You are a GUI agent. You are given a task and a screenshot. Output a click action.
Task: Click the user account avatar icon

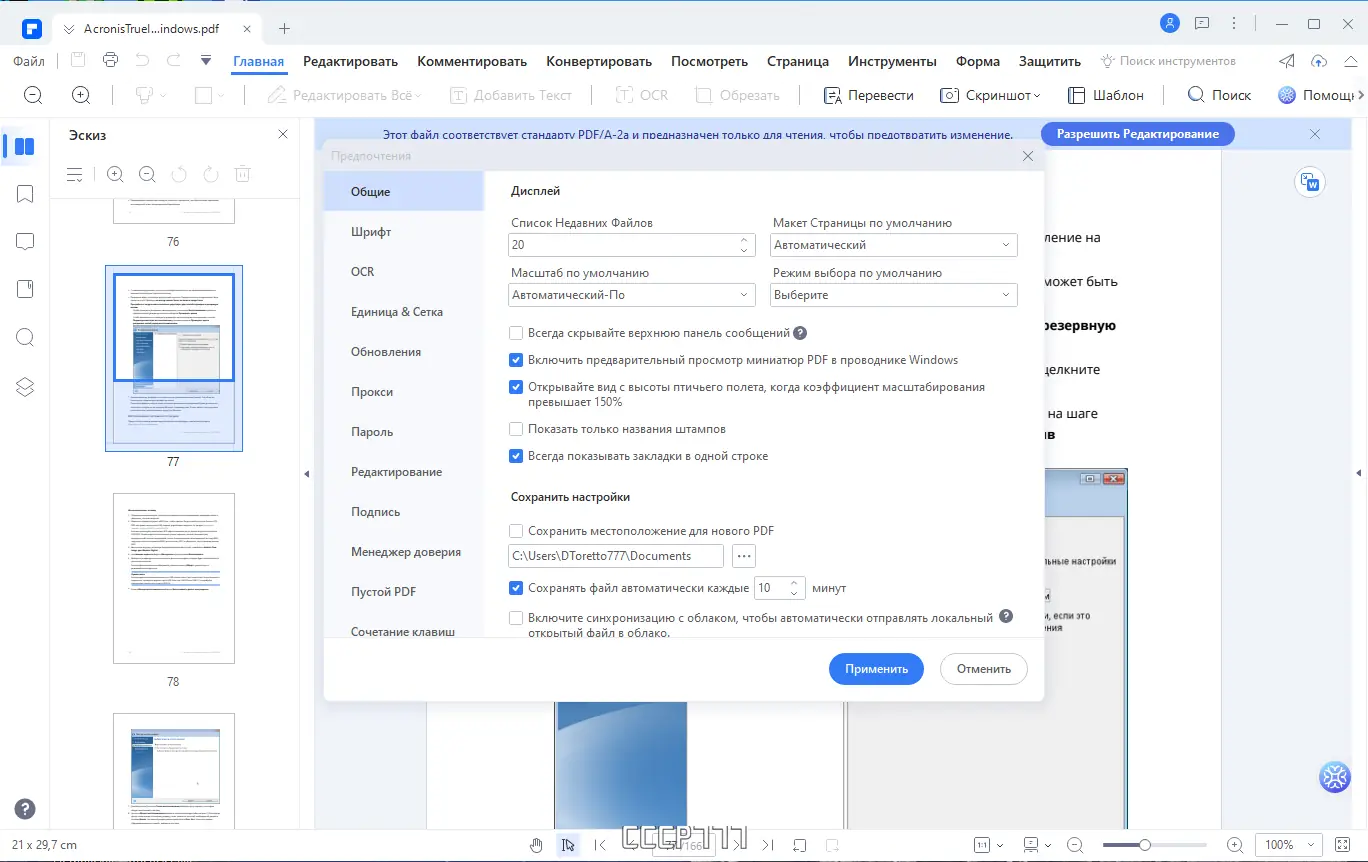tap(1169, 23)
